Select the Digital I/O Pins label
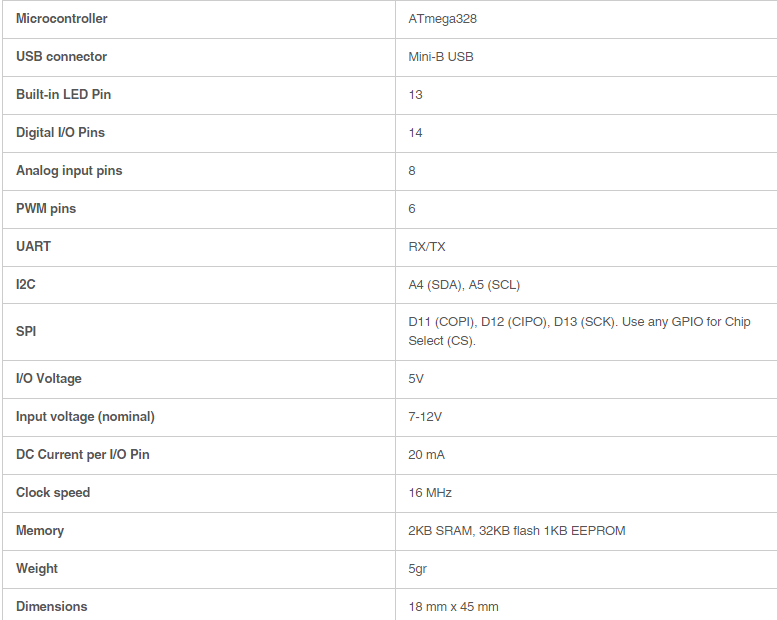 coord(60,133)
